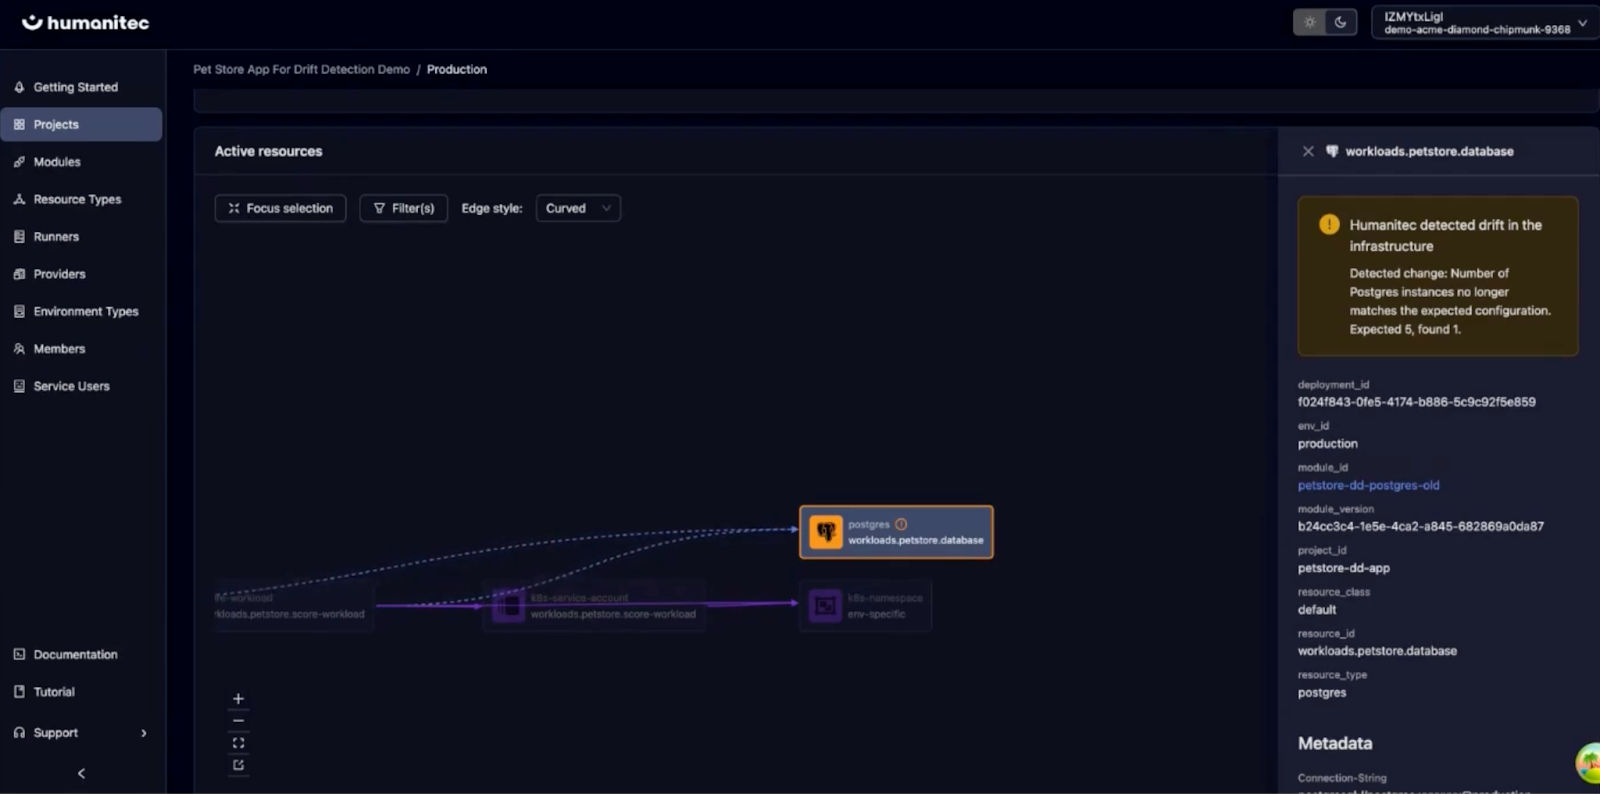Image resolution: width=1600 pixels, height=794 pixels.
Task: Click the env_id production value
Action: coord(1328,444)
